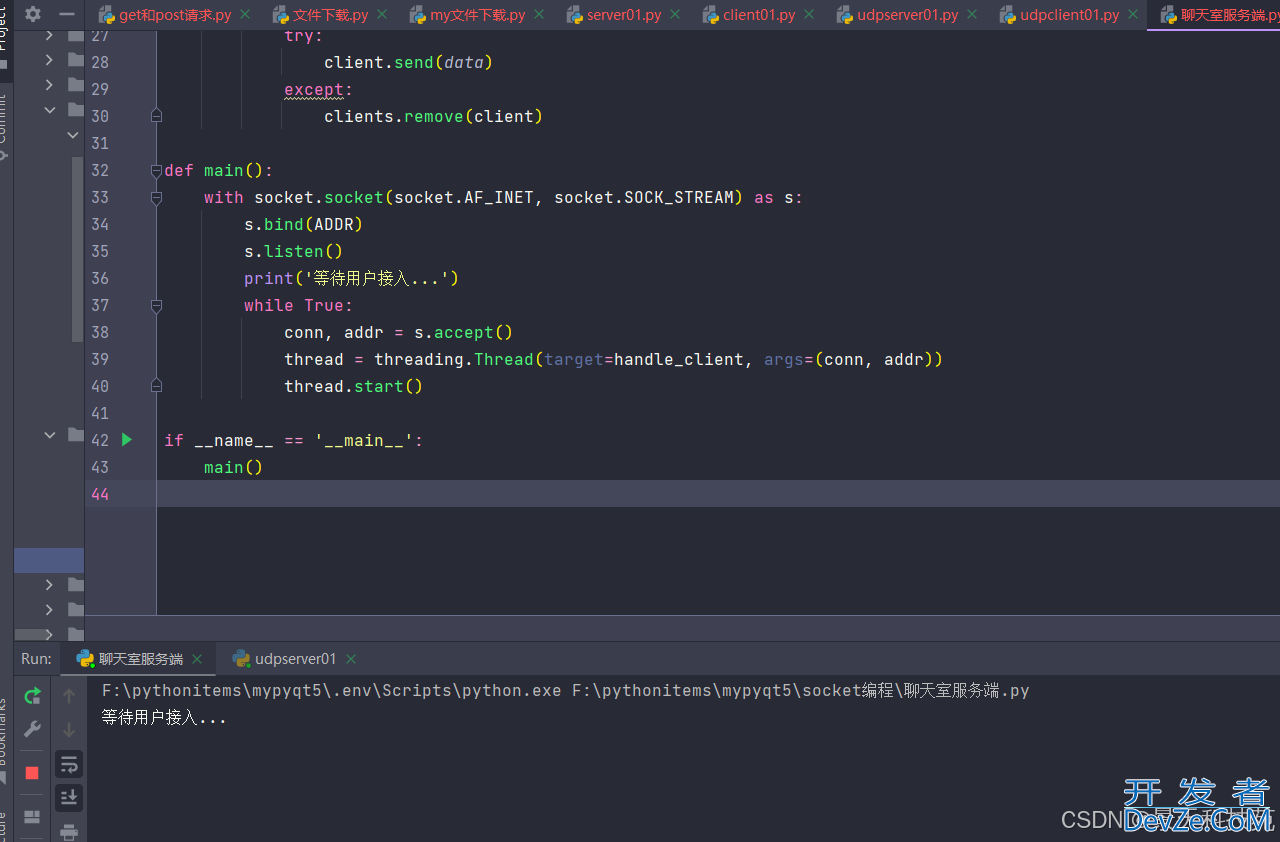The image size is (1280, 842).
Task: Close the 文件下载.py tab
Action: (x=383, y=15)
